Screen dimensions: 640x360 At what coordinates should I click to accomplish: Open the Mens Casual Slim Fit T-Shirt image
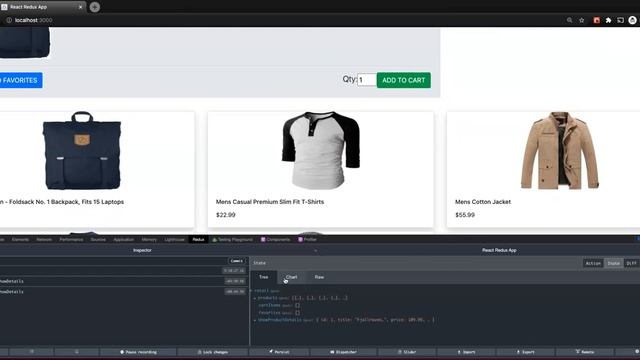coord(321,151)
